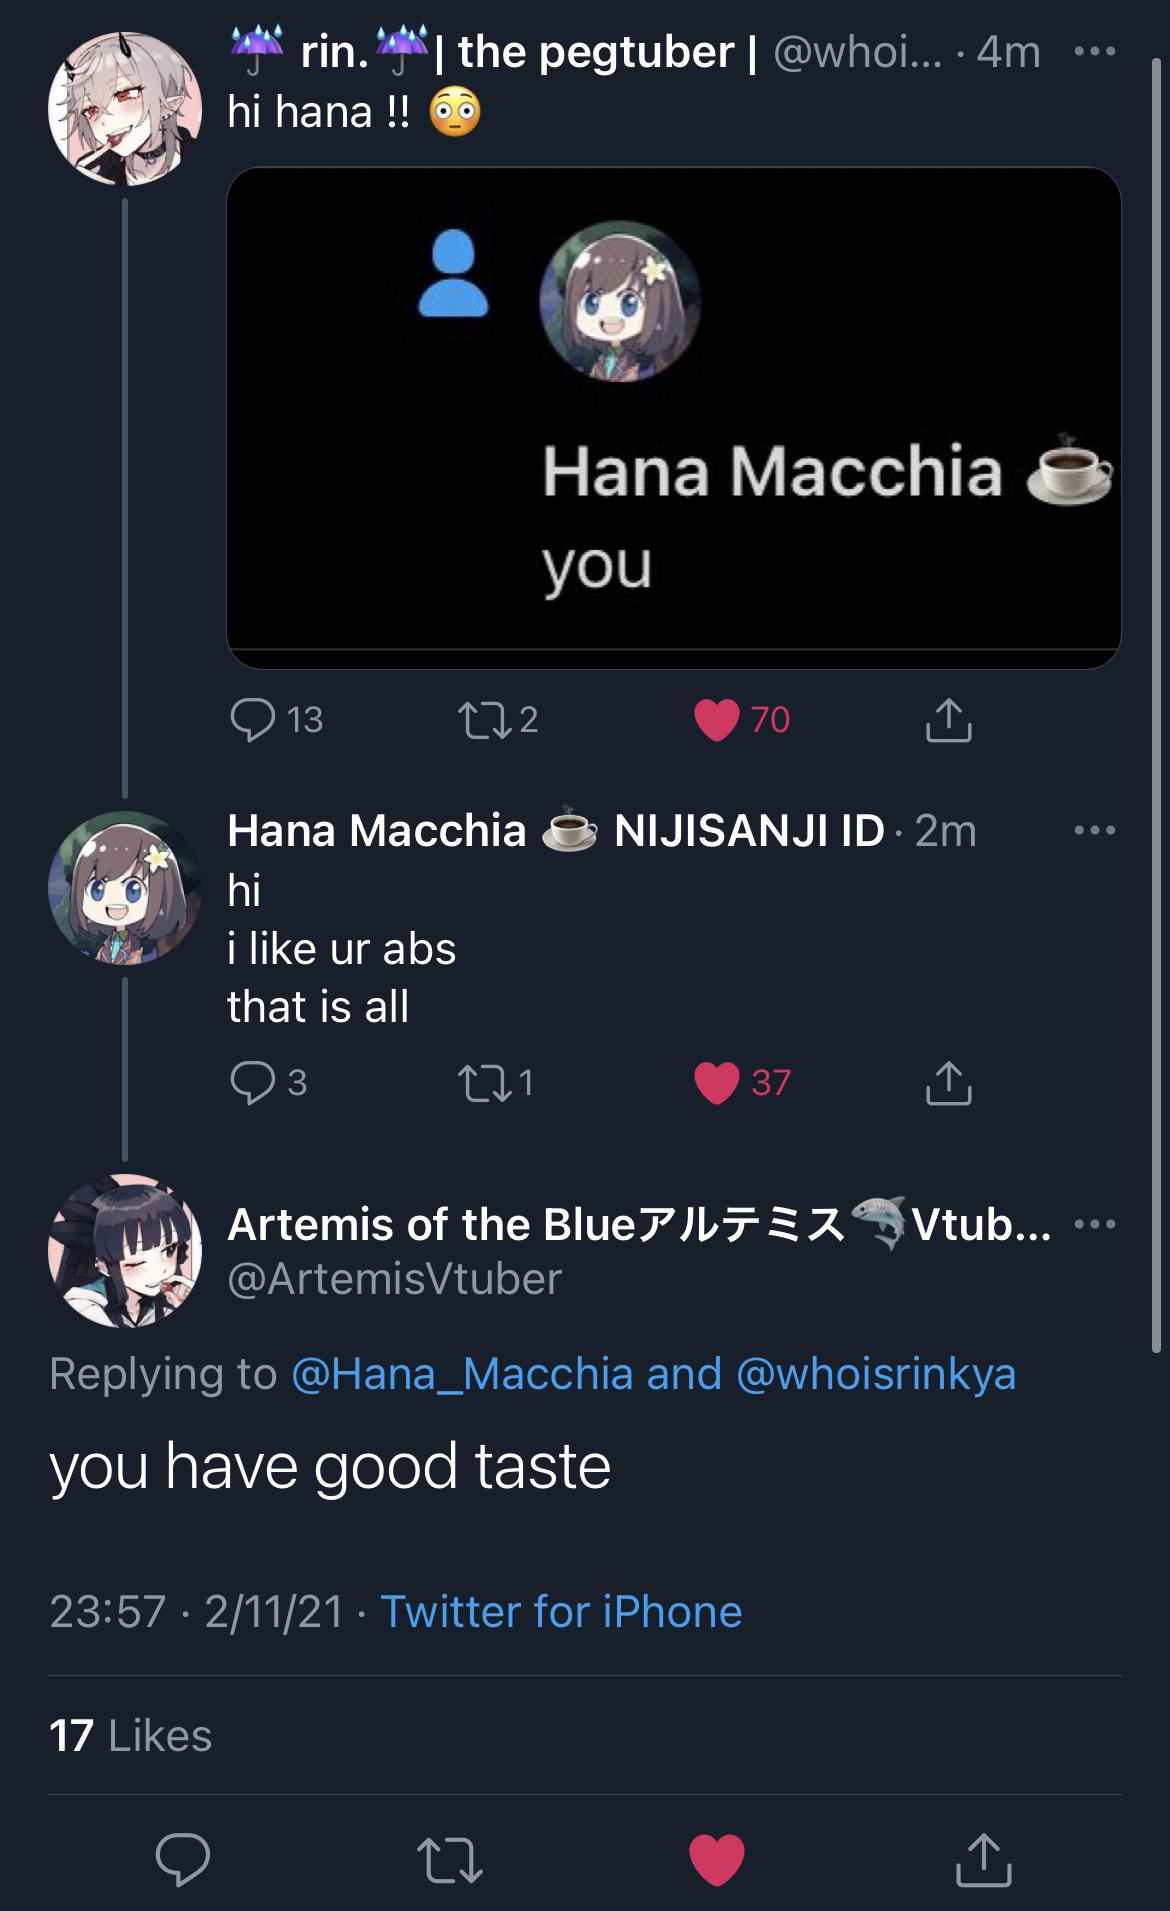View the 17 Likes list
The width and height of the screenshot is (1170, 1911).
tap(130, 1736)
